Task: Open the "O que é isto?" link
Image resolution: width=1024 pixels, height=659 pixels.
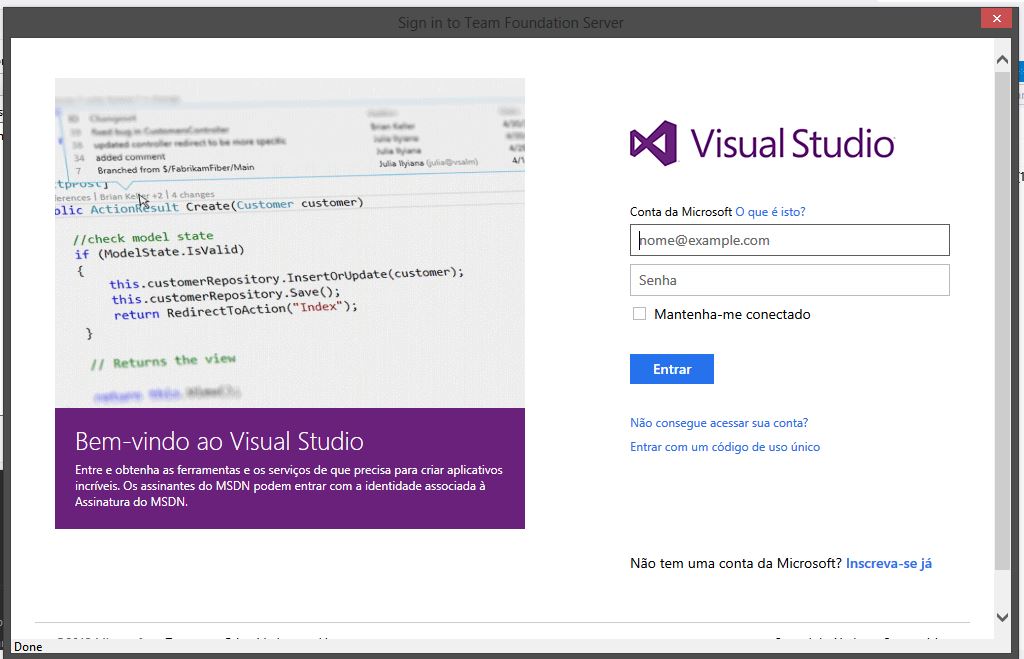Action: click(771, 212)
